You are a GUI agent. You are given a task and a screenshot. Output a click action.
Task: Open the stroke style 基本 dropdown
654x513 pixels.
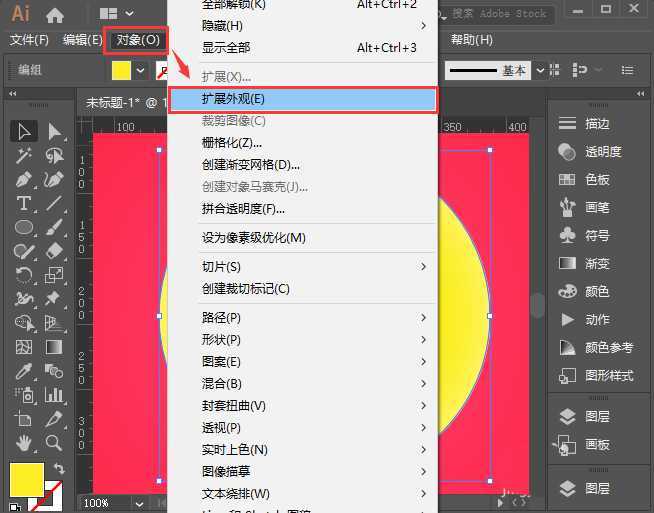(x=540, y=70)
